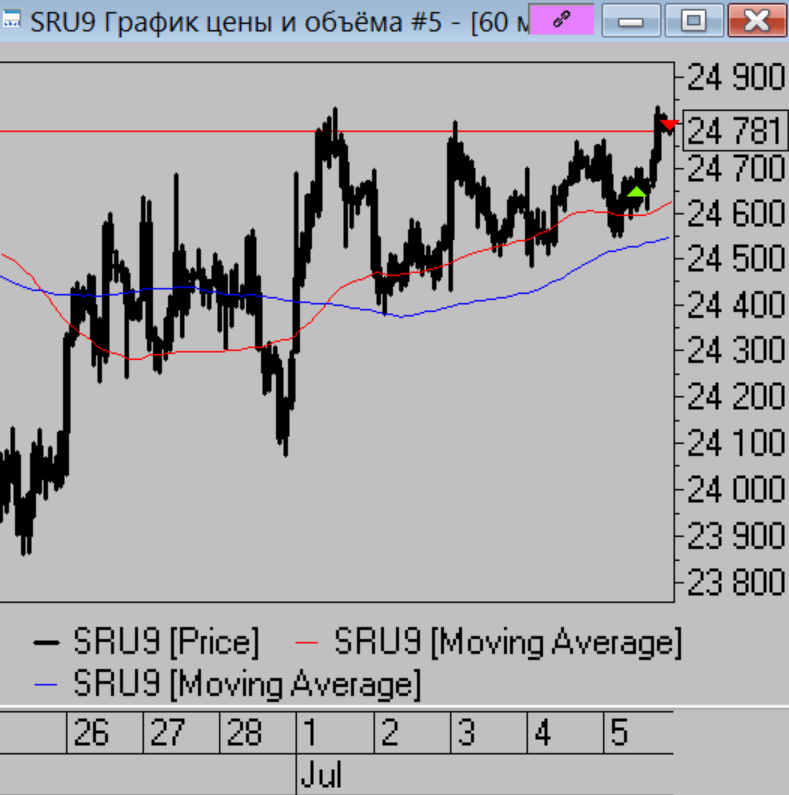The image size is (789, 795).
Task: Click the date label 26 on time axis
Action: (91, 735)
